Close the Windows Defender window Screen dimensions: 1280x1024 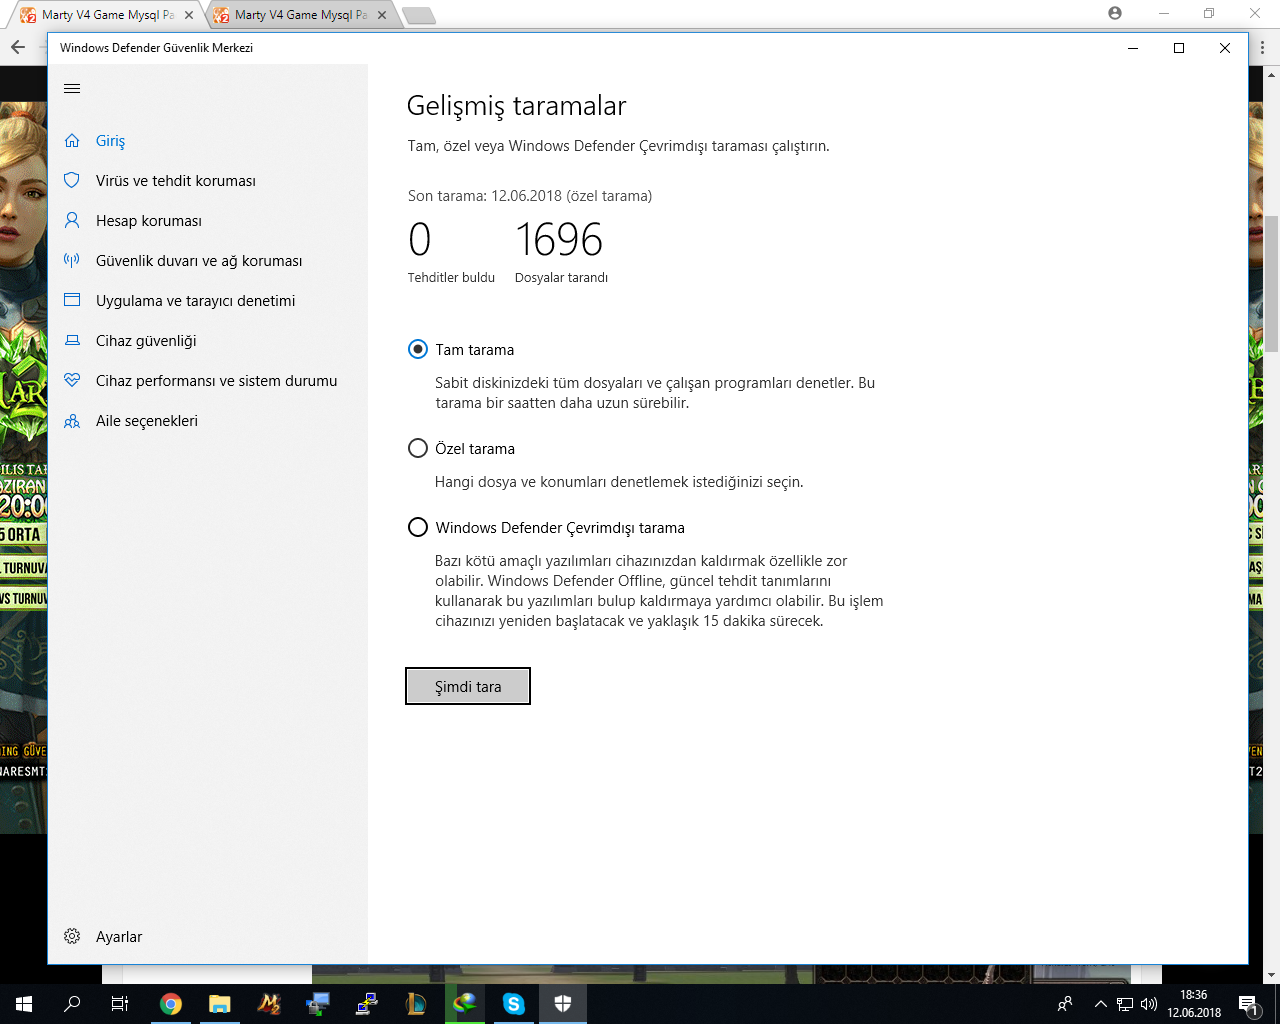tap(1225, 48)
